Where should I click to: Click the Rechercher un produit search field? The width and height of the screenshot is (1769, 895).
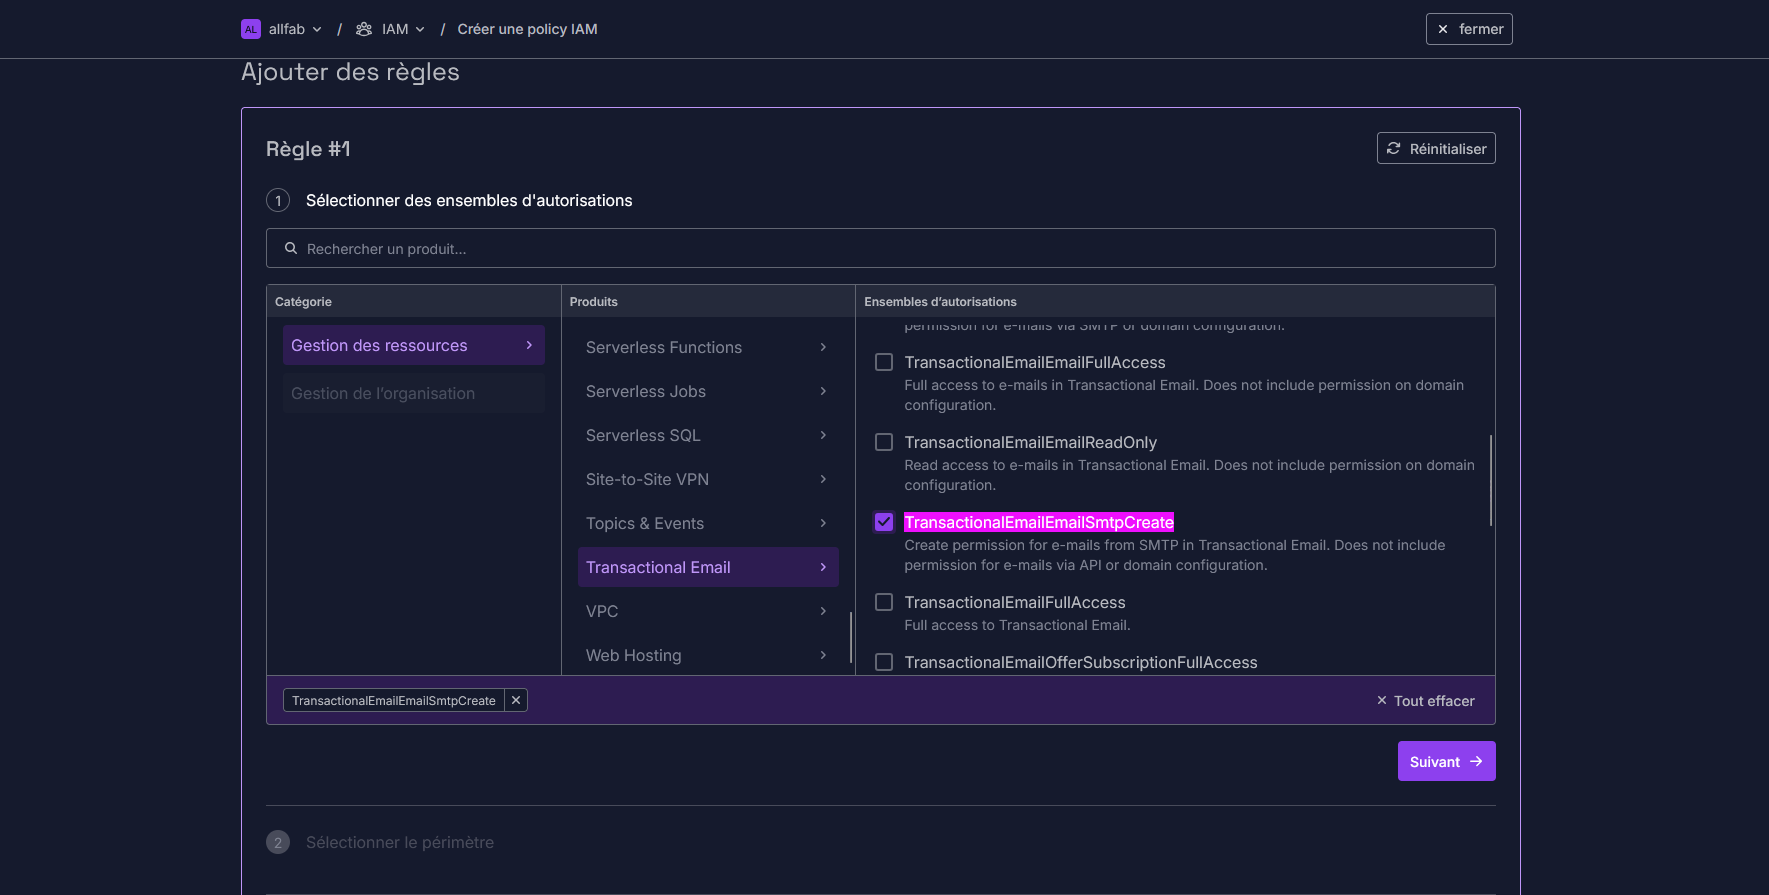tap(881, 248)
